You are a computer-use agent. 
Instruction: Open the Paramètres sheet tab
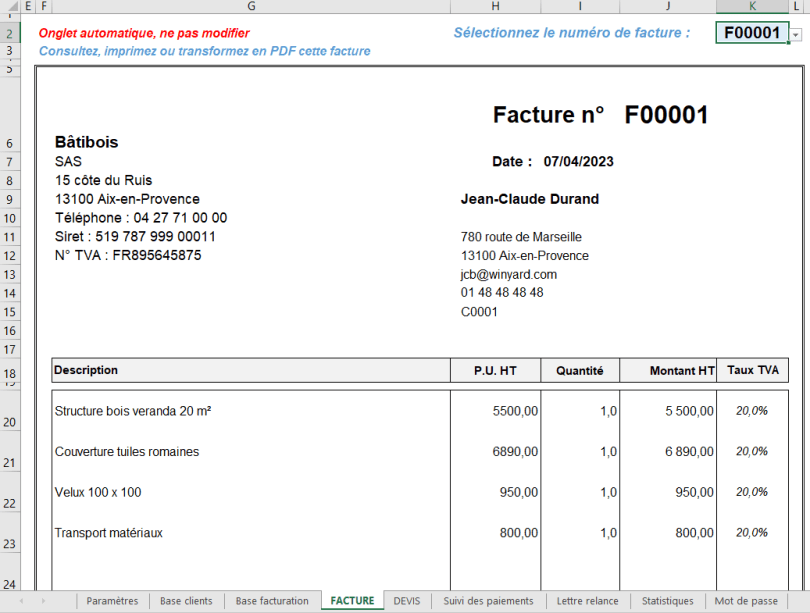[112, 601]
